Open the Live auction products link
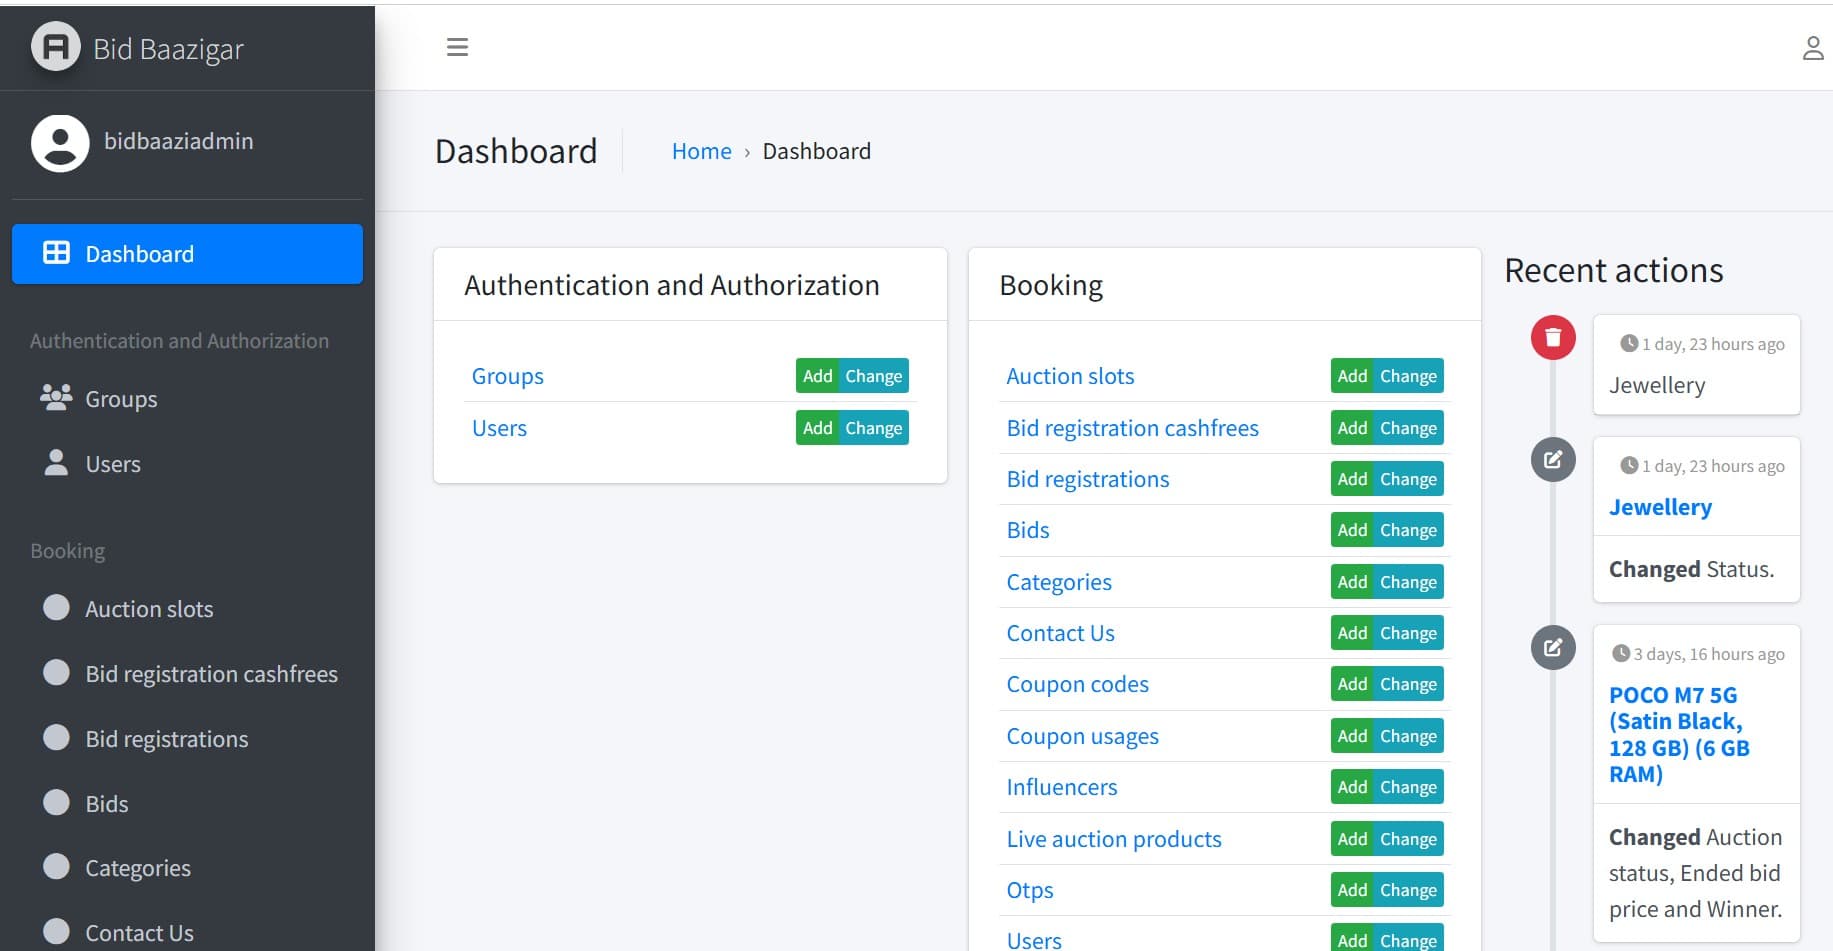Screen dimensions: 1833x951 [x=1113, y=839]
